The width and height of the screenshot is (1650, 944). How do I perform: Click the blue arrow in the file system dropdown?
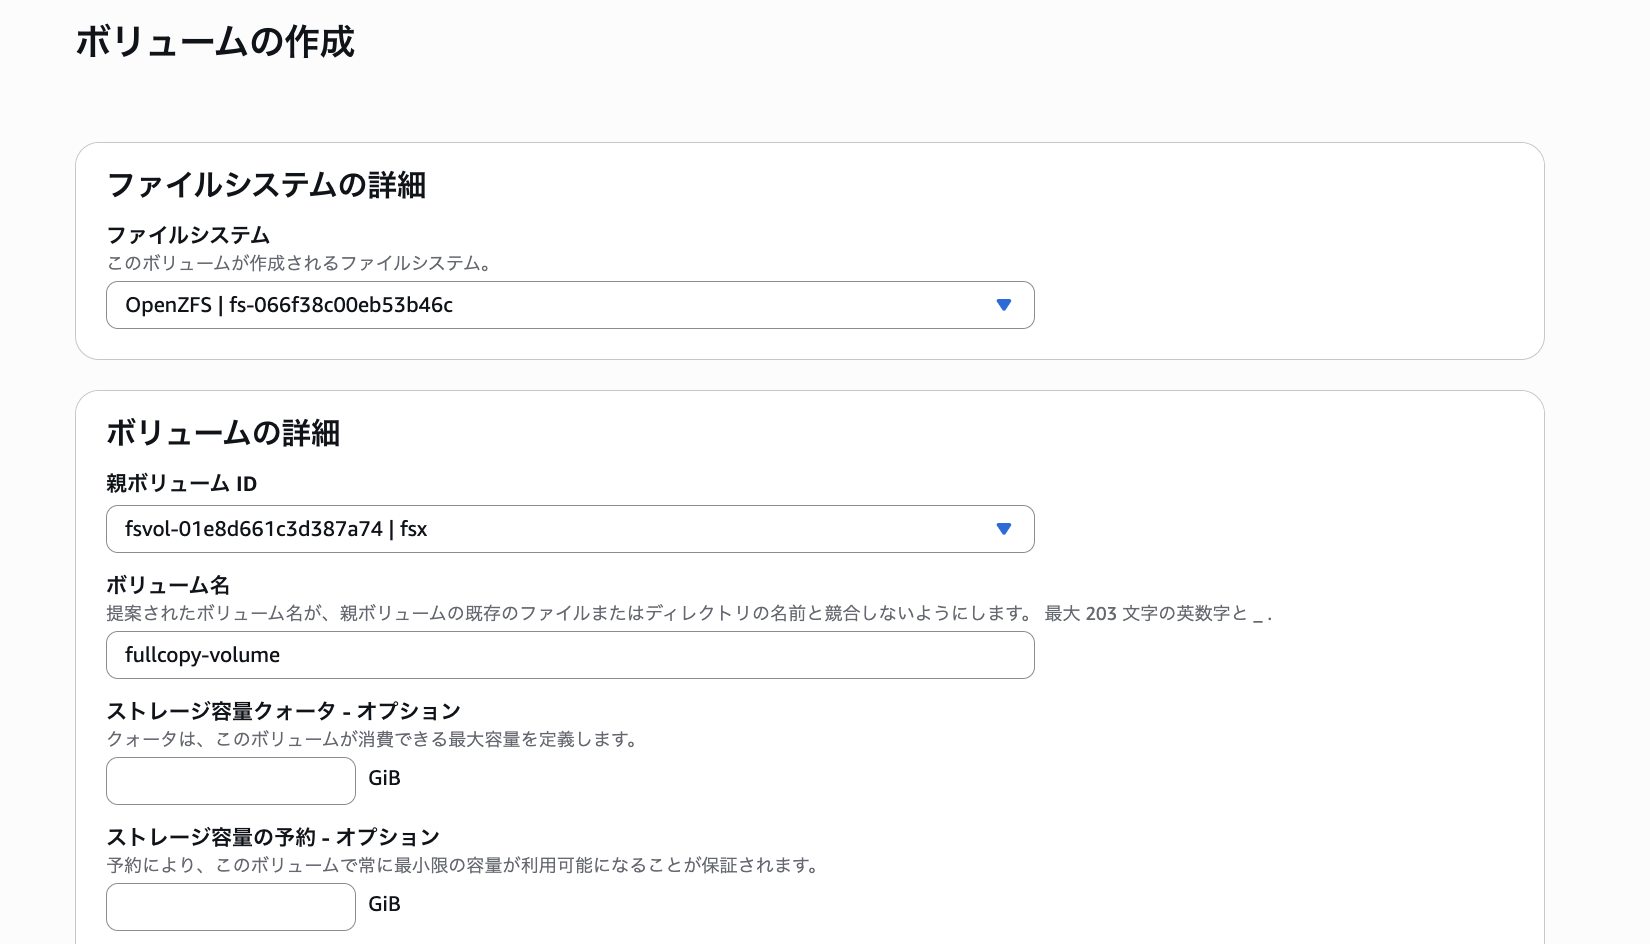(x=1004, y=305)
